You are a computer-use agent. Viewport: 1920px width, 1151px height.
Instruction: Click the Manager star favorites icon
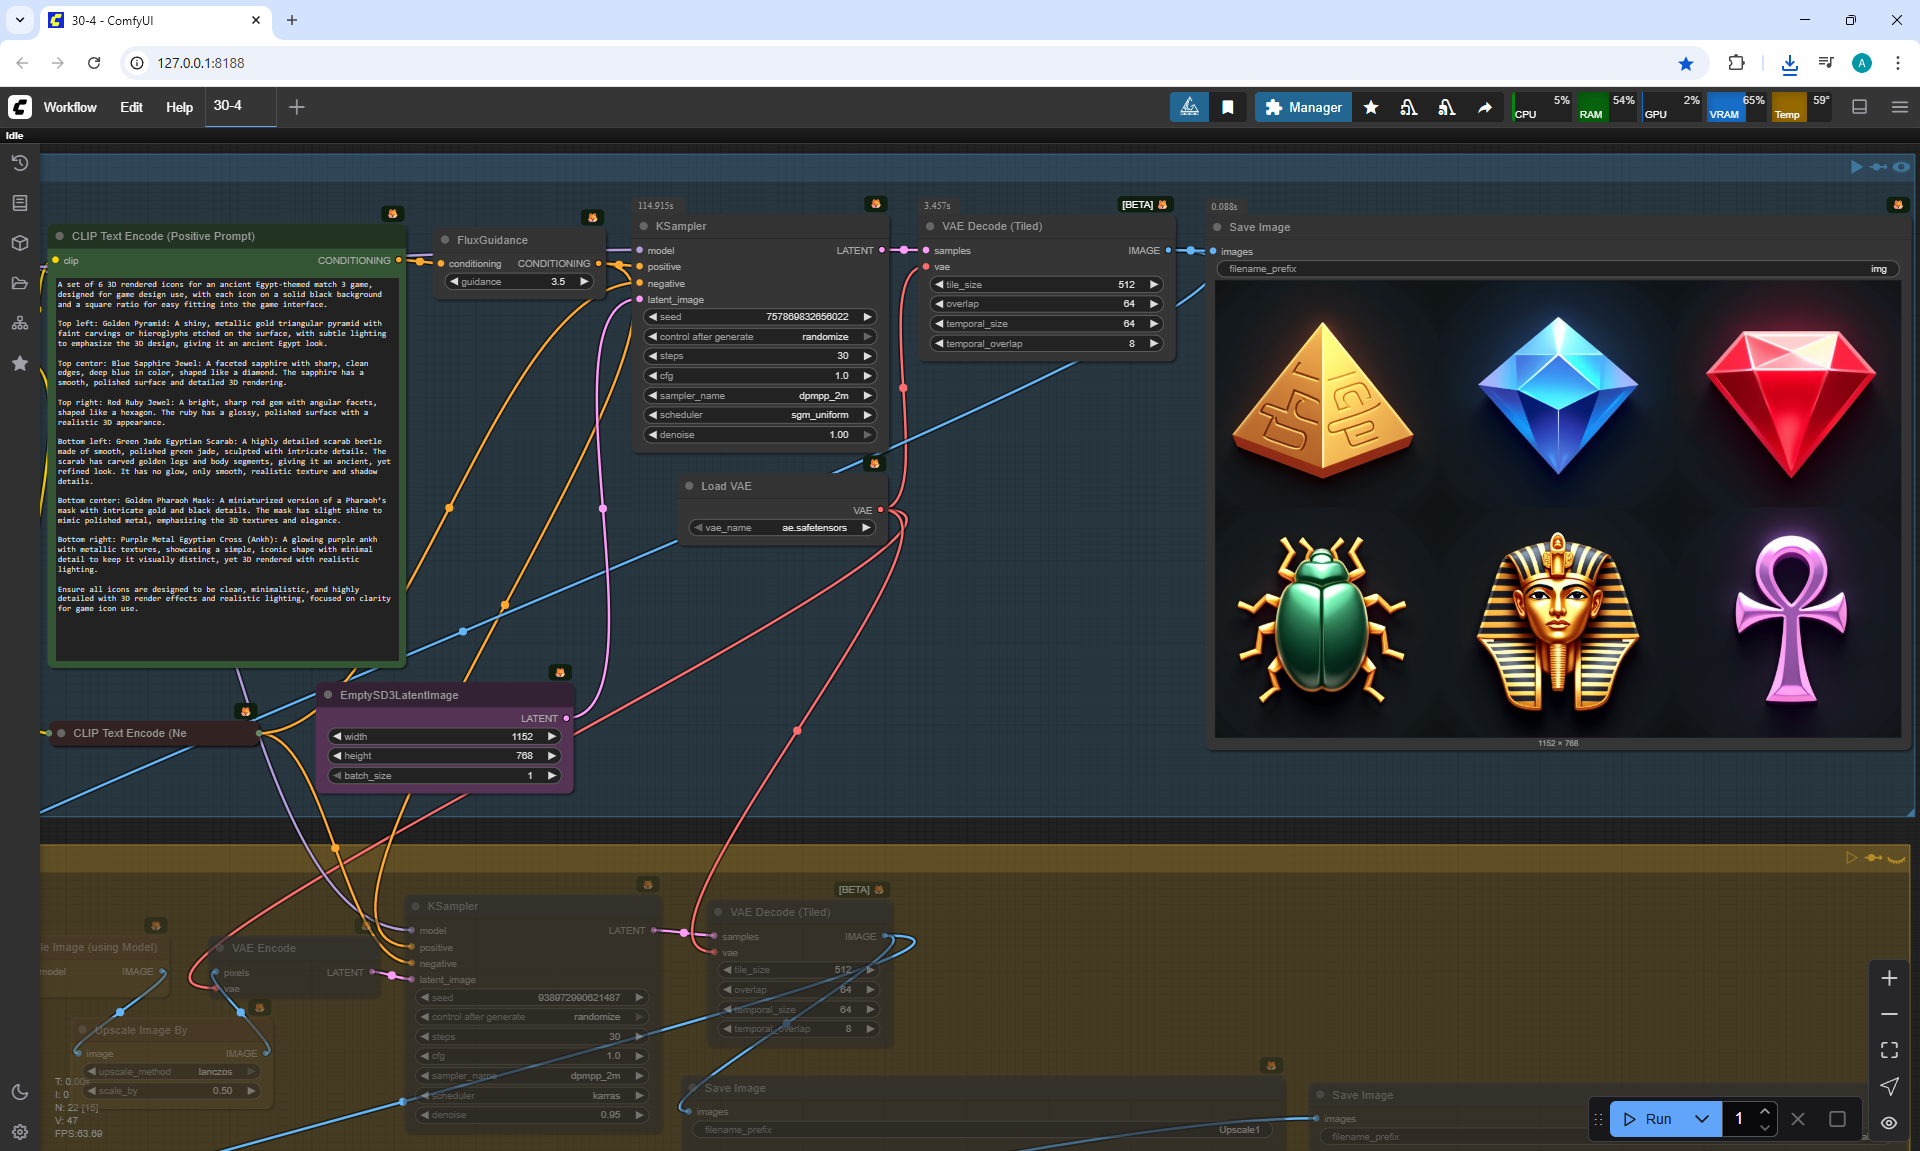point(1371,107)
